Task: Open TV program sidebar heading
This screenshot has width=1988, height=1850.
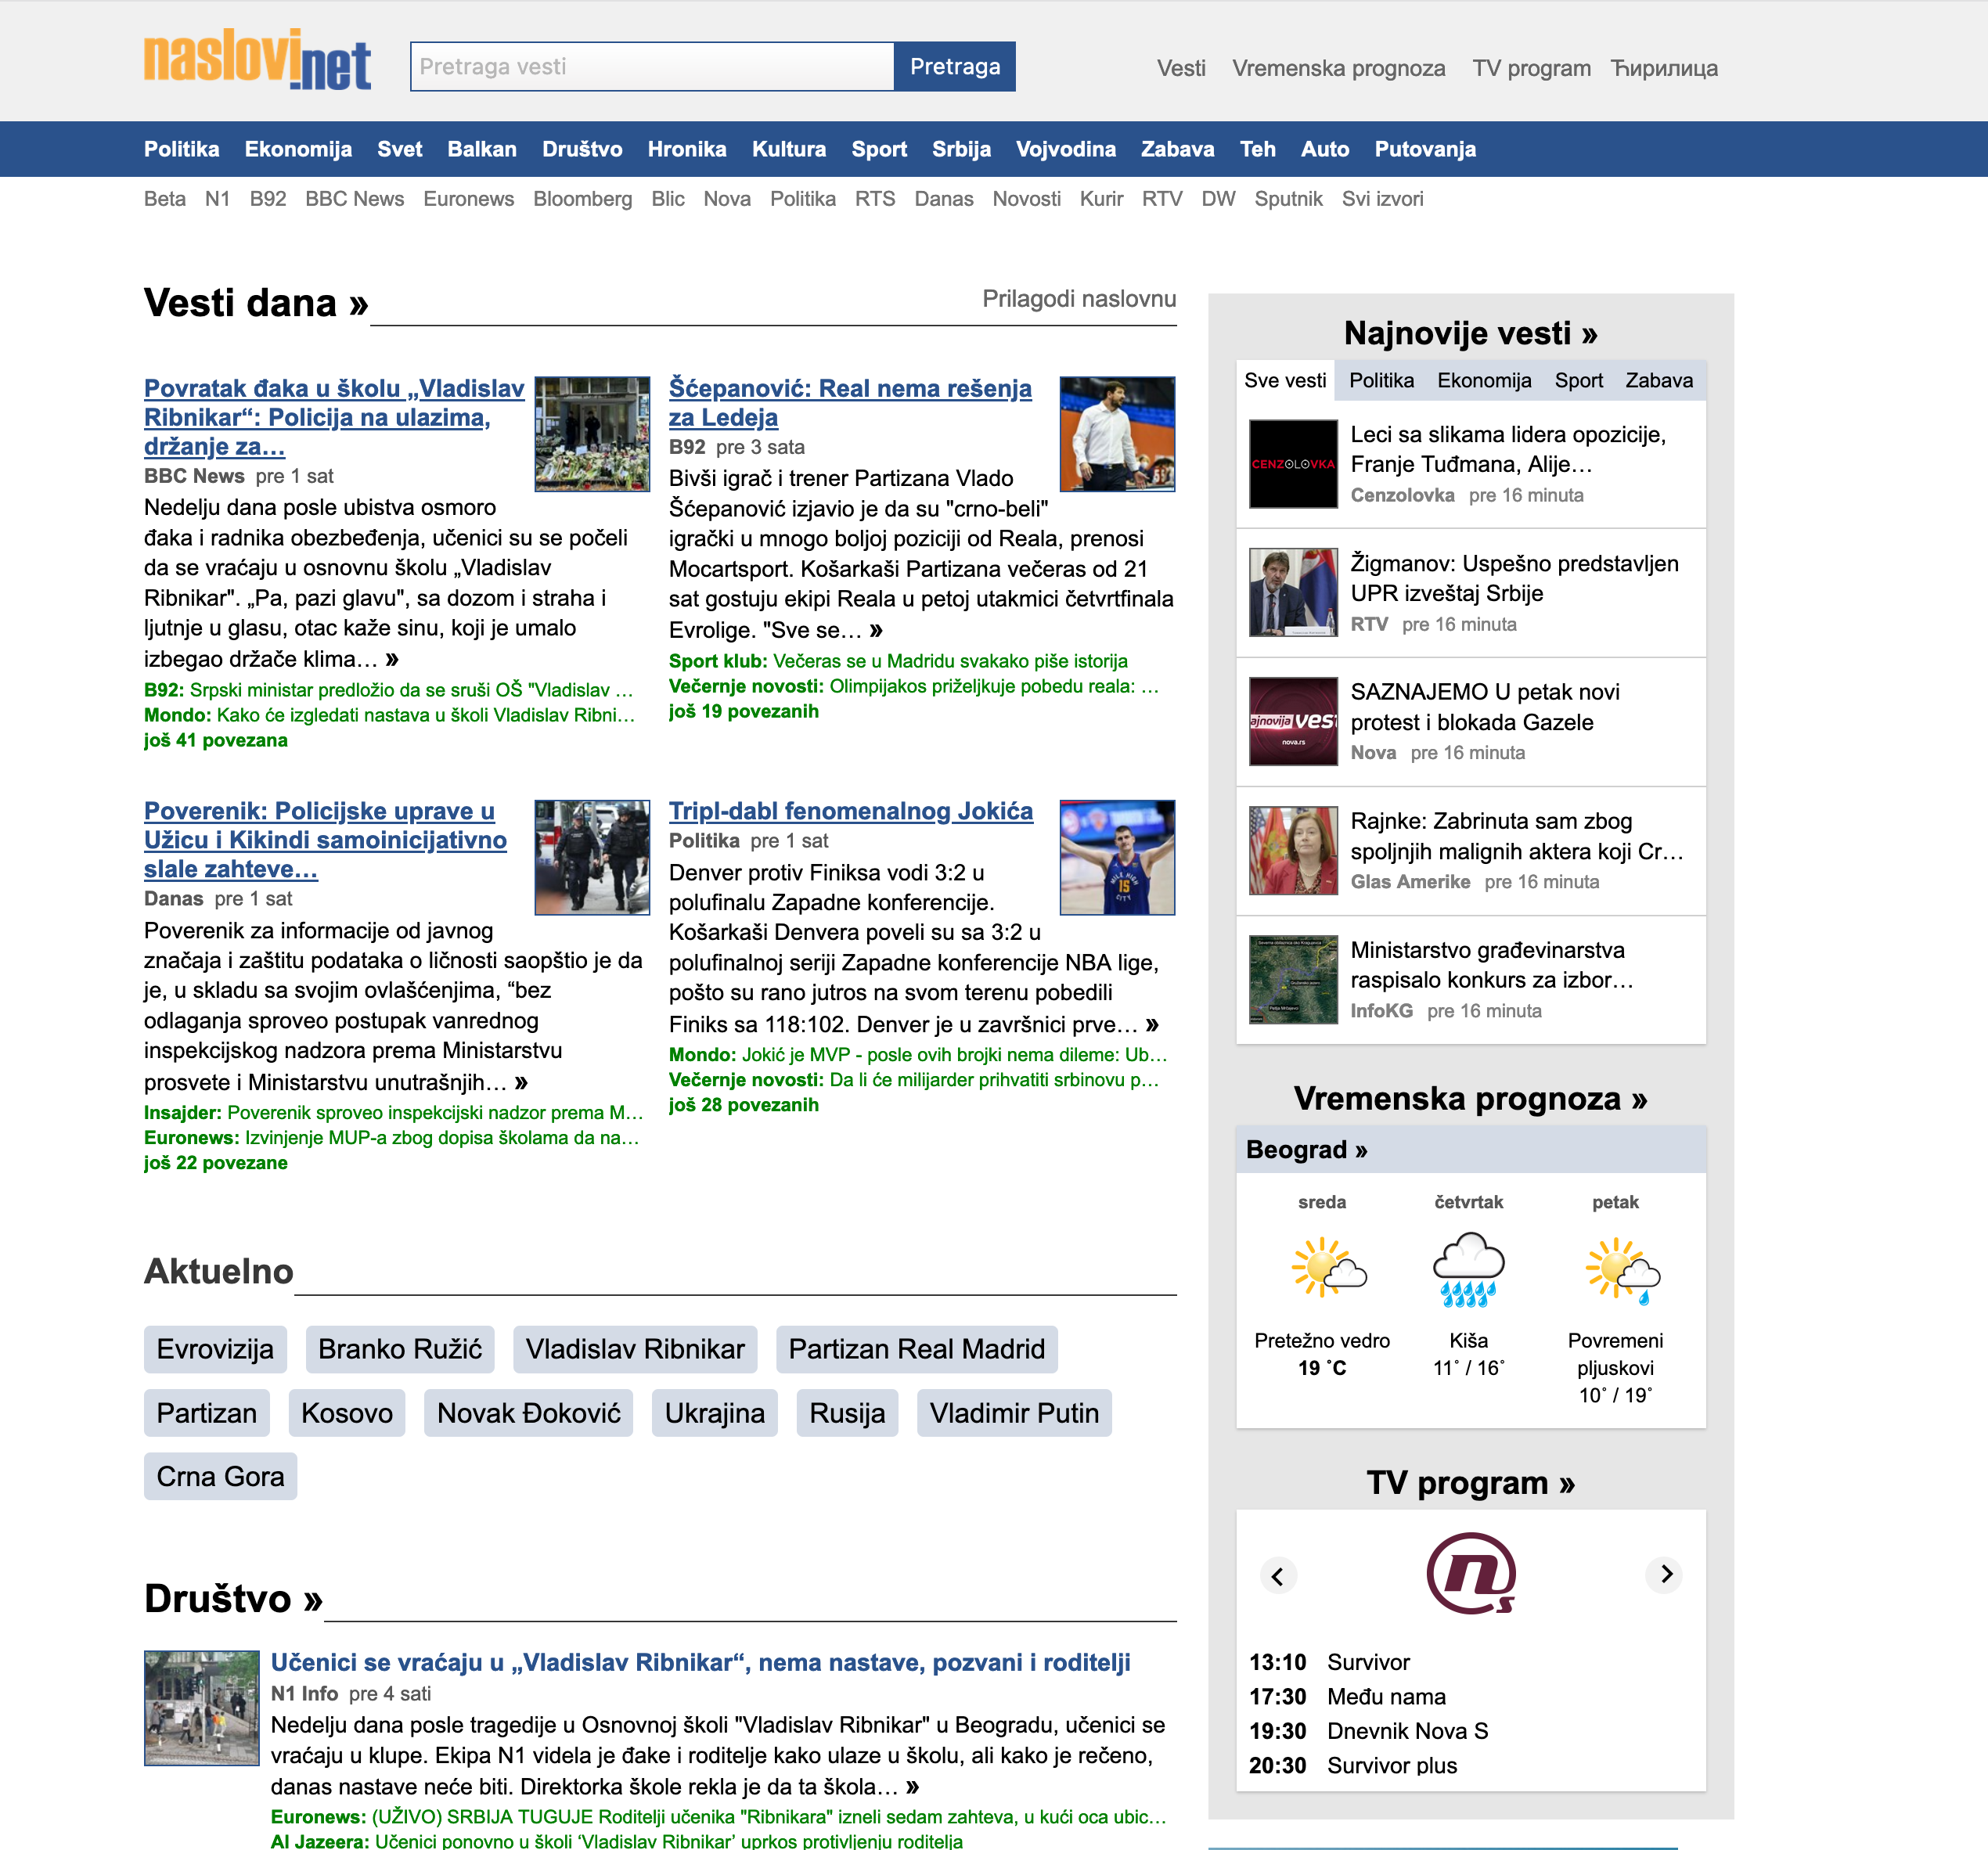Action: [1470, 1482]
